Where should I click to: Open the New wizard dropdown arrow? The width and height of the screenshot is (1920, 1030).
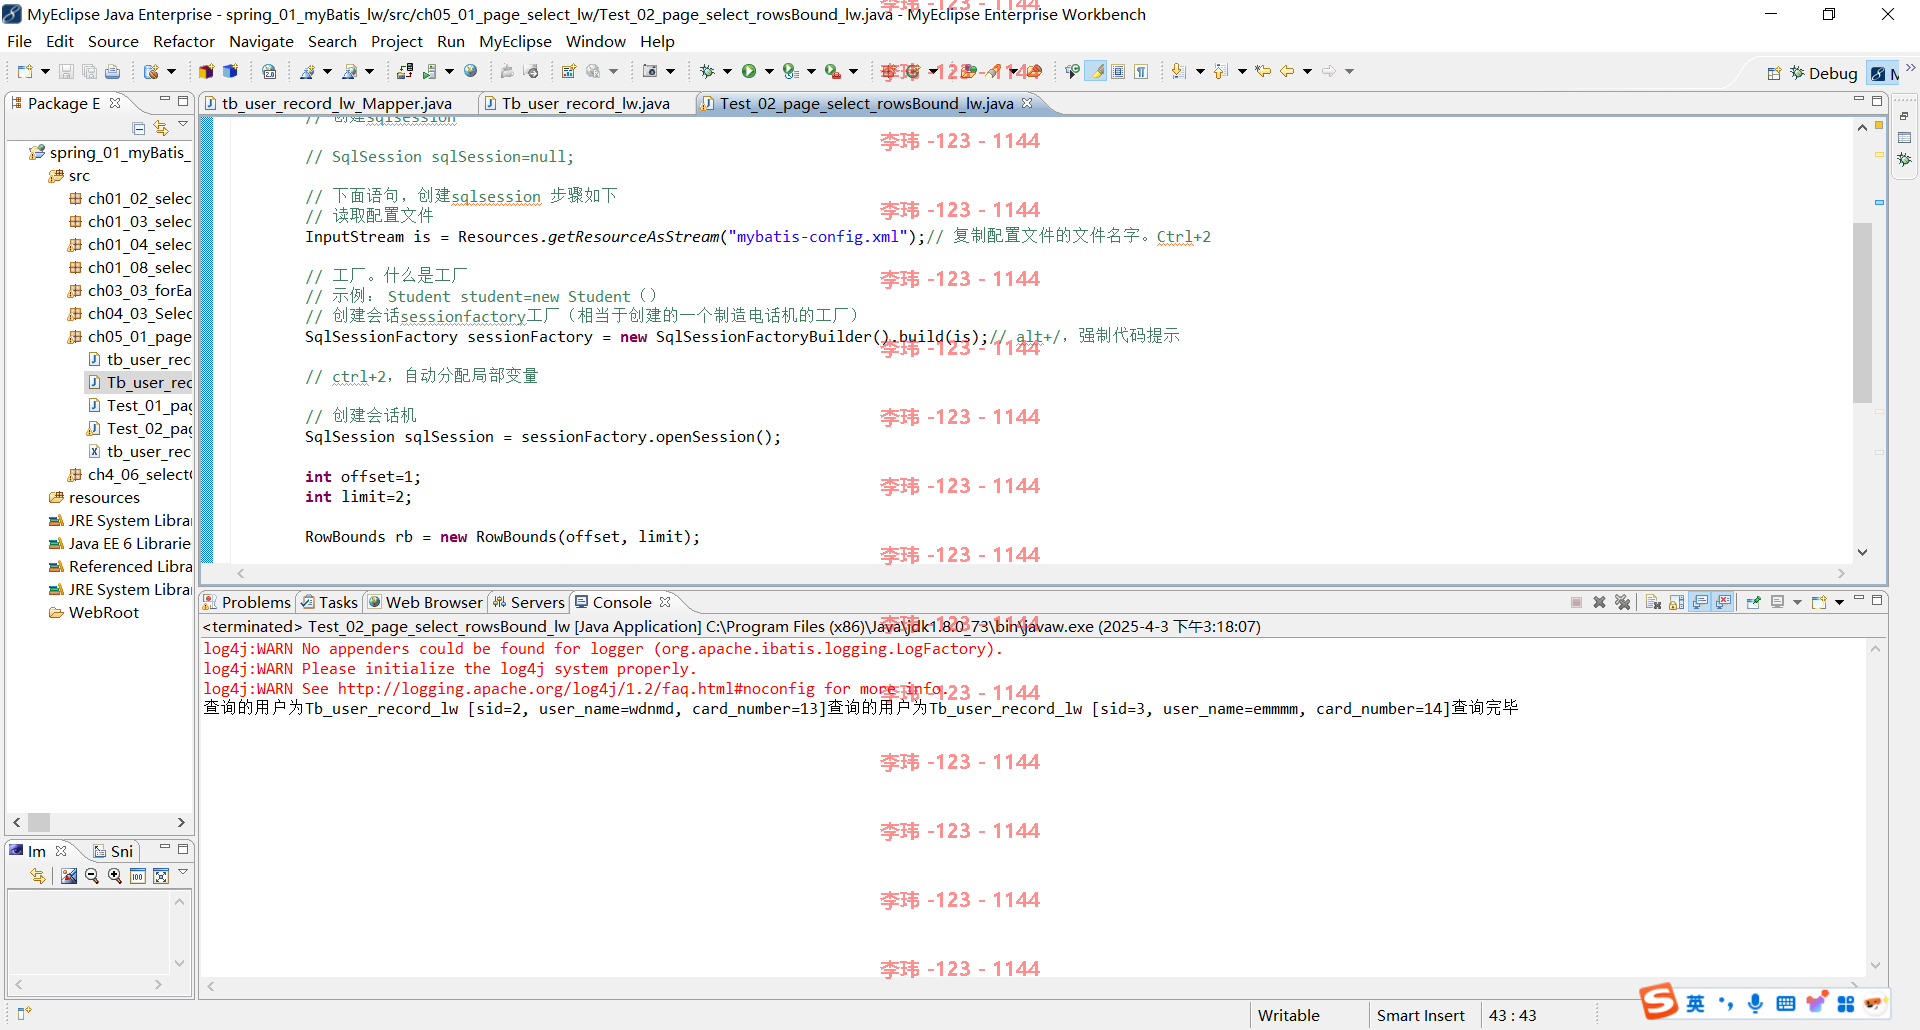coord(45,71)
